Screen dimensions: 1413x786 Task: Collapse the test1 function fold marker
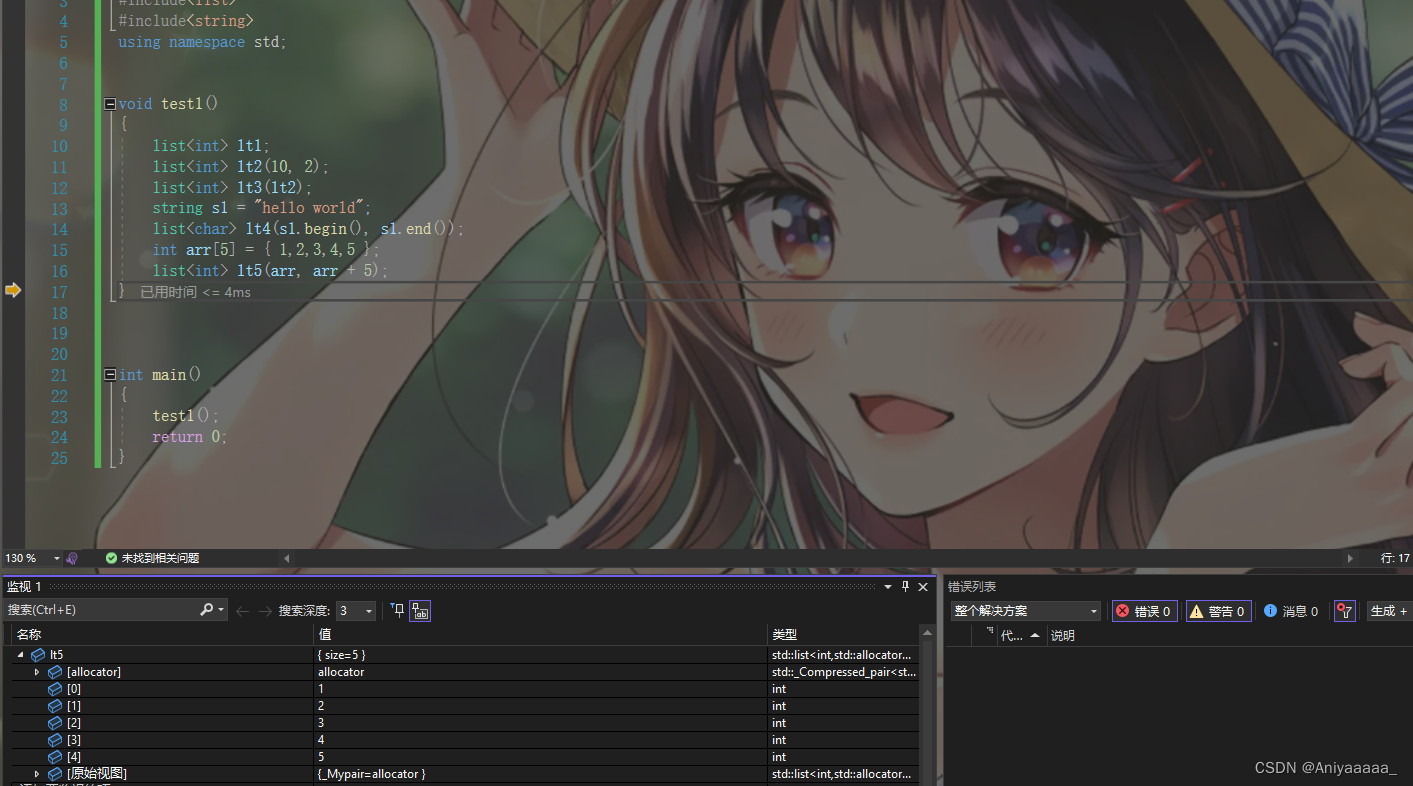point(111,104)
